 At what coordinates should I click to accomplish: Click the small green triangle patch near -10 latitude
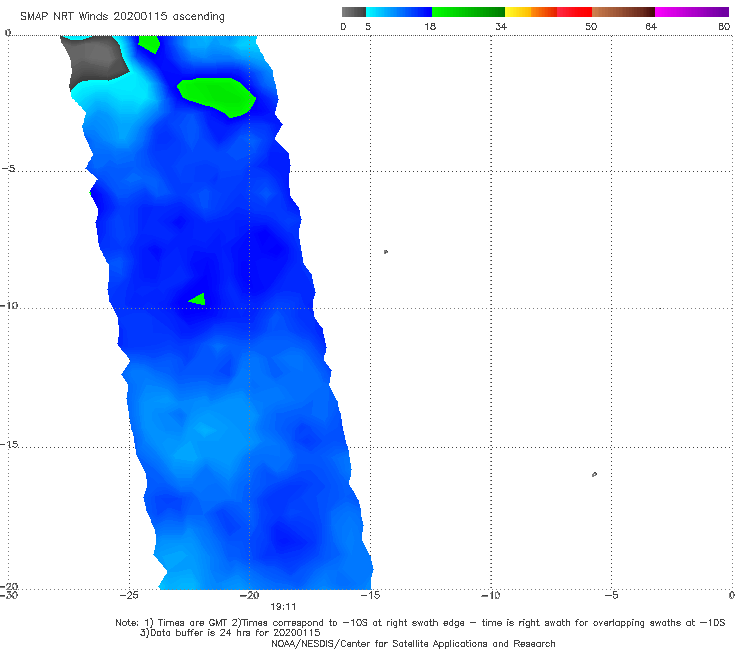click(198, 299)
